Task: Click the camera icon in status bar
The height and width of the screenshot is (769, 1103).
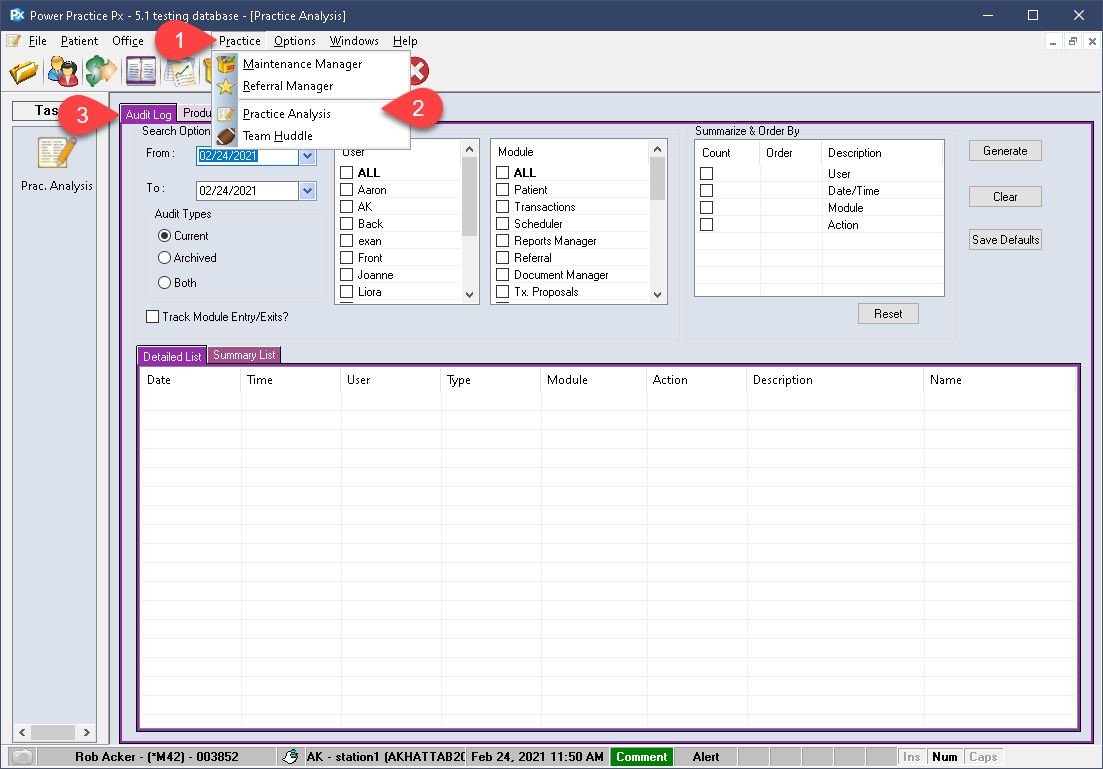Action: 23,757
